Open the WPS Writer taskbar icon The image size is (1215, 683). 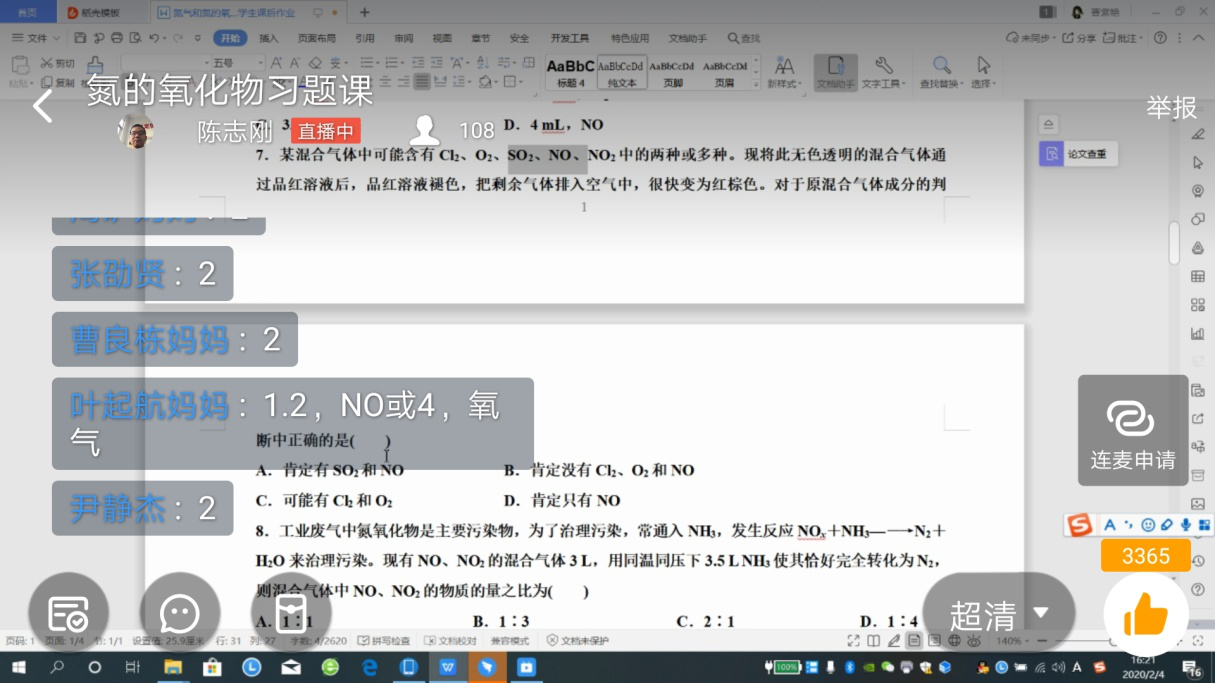point(448,667)
